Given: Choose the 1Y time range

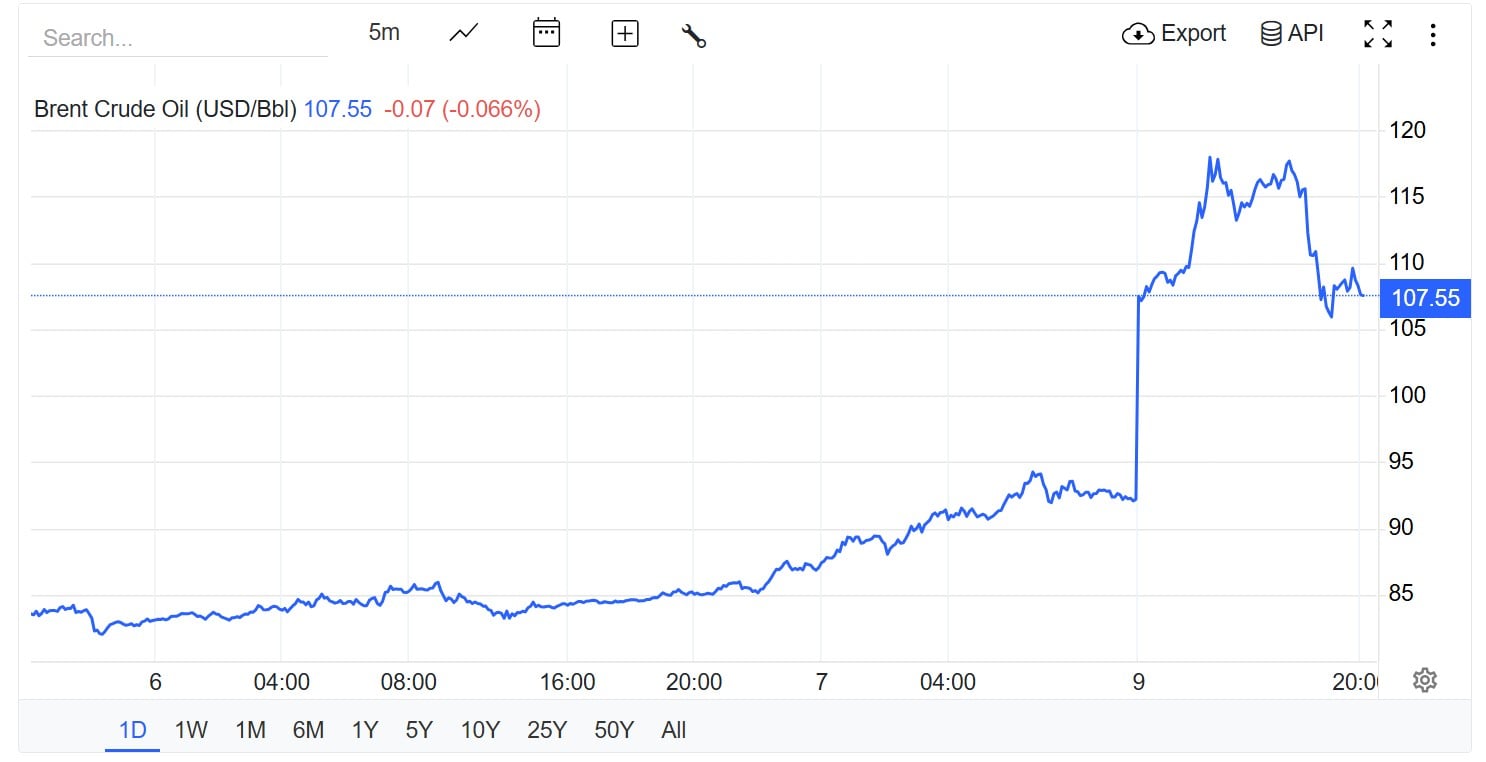Looking at the screenshot, I should click(365, 730).
